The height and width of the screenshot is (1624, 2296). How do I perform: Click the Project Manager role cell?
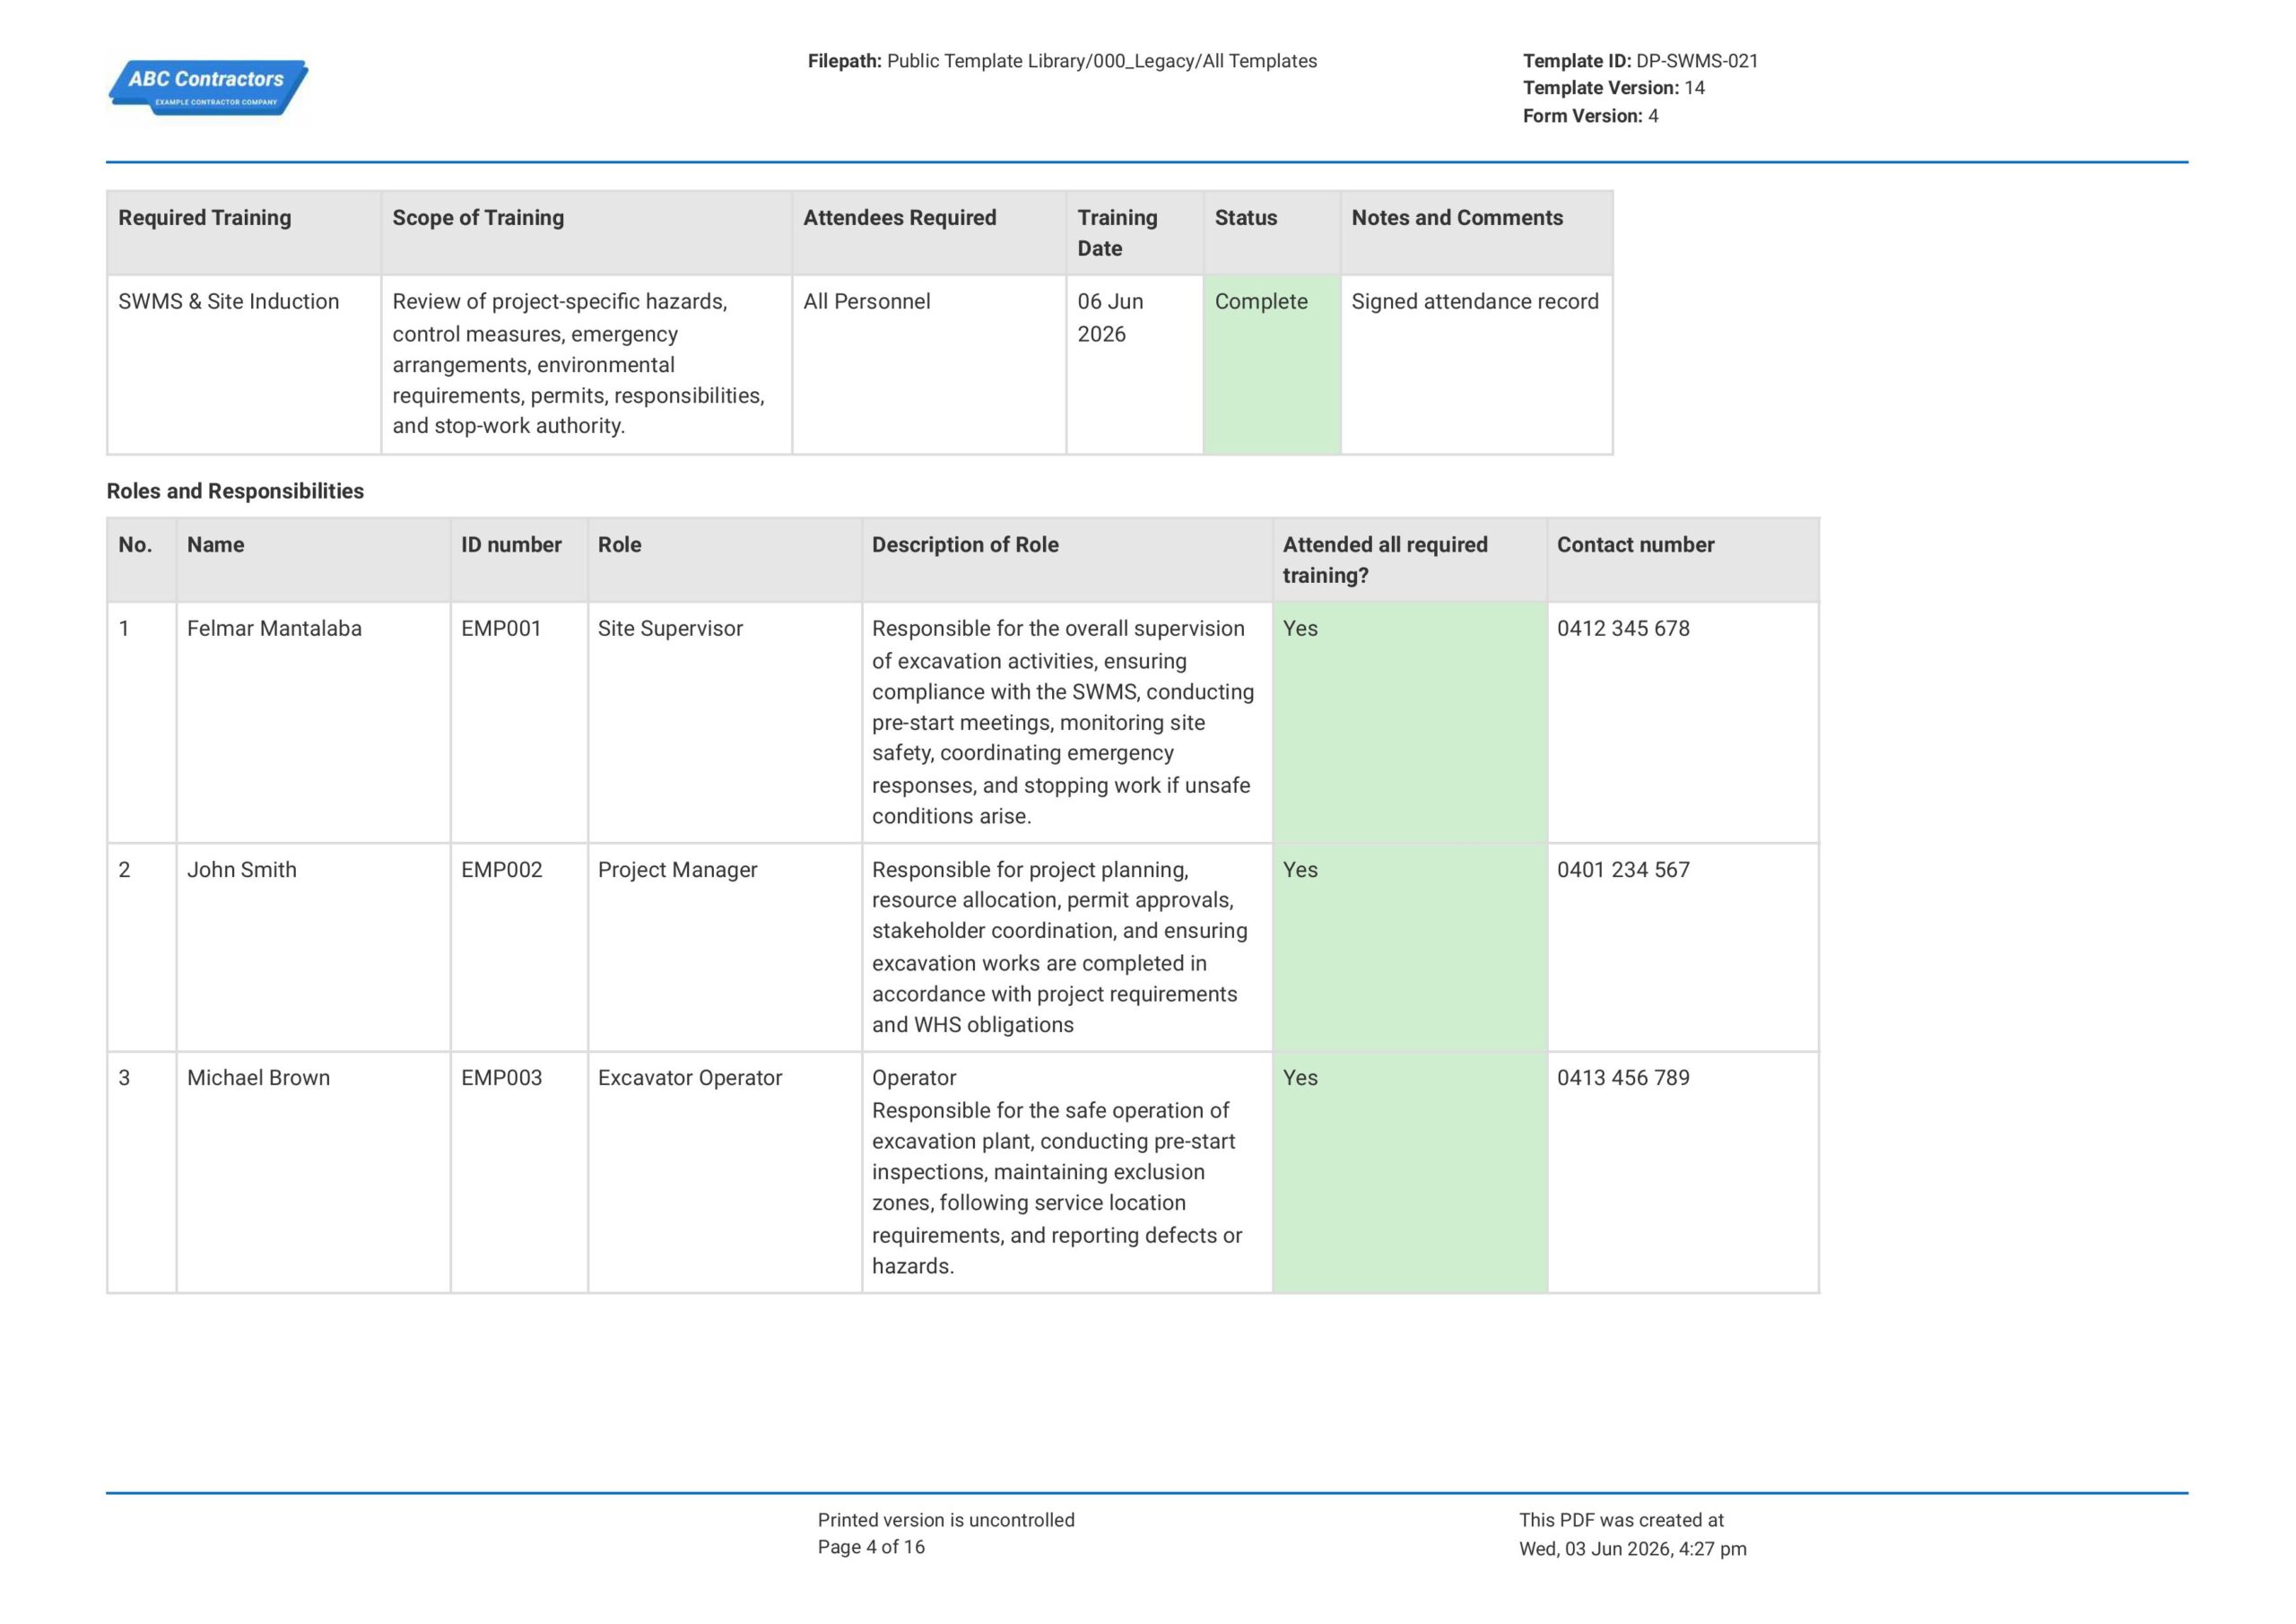click(725, 947)
